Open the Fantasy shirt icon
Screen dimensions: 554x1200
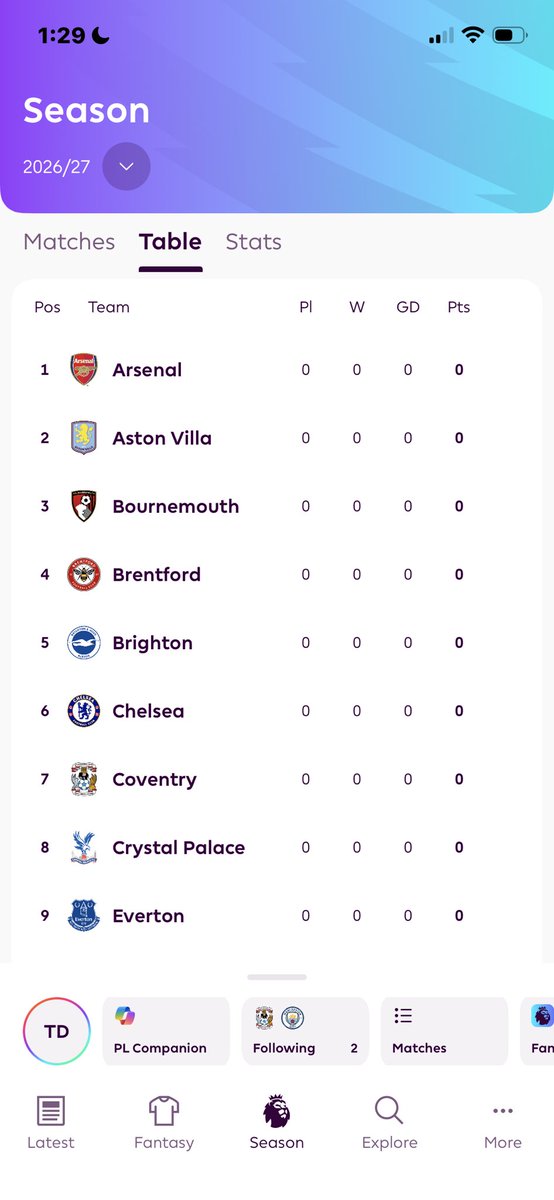pyautogui.click(x=163, y=1110)
